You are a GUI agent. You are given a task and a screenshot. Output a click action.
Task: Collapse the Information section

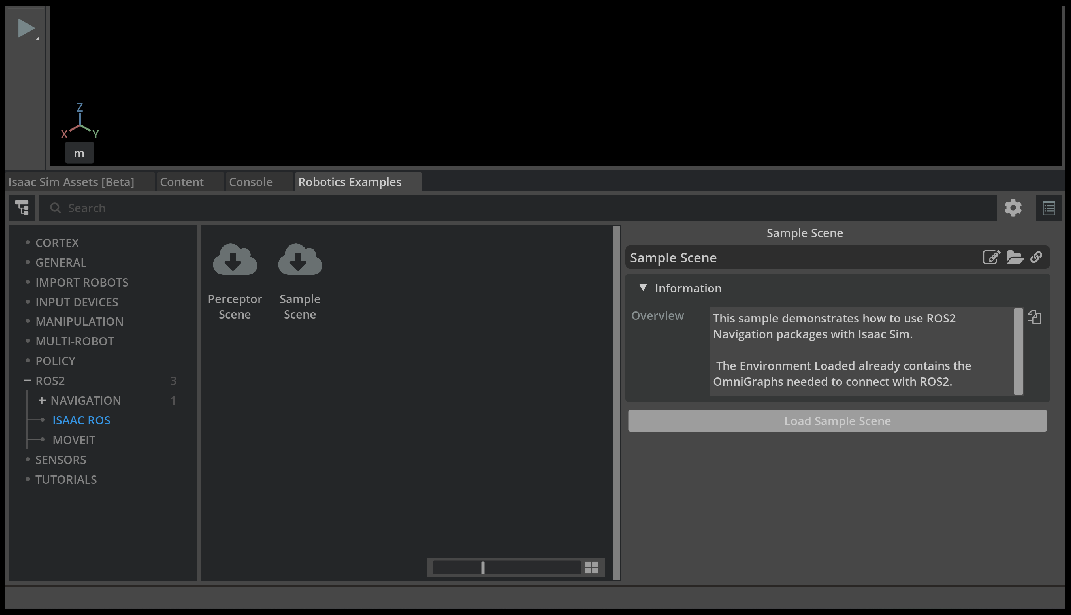(x=643, y=288)
